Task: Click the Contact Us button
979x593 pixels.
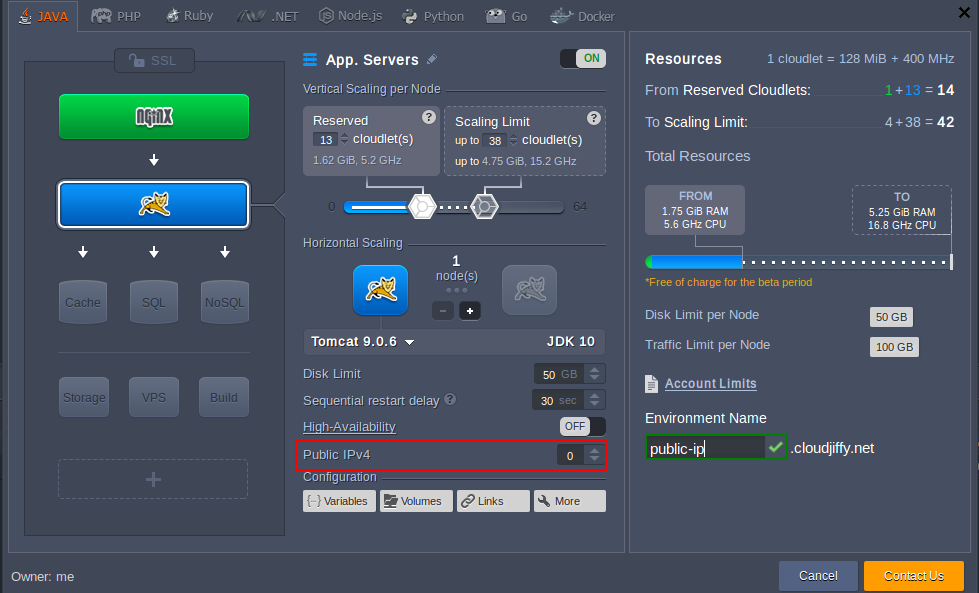Action: pos(913,576)
